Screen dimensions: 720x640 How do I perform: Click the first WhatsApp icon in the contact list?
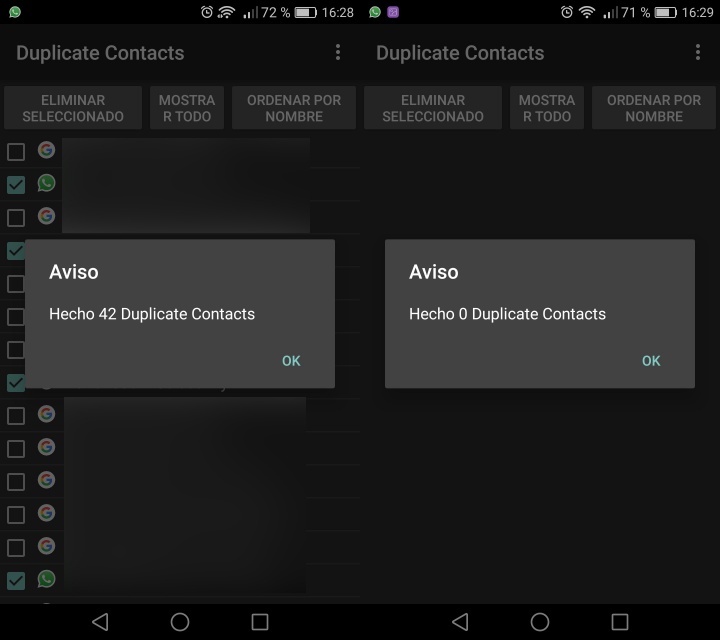point(46,183)
